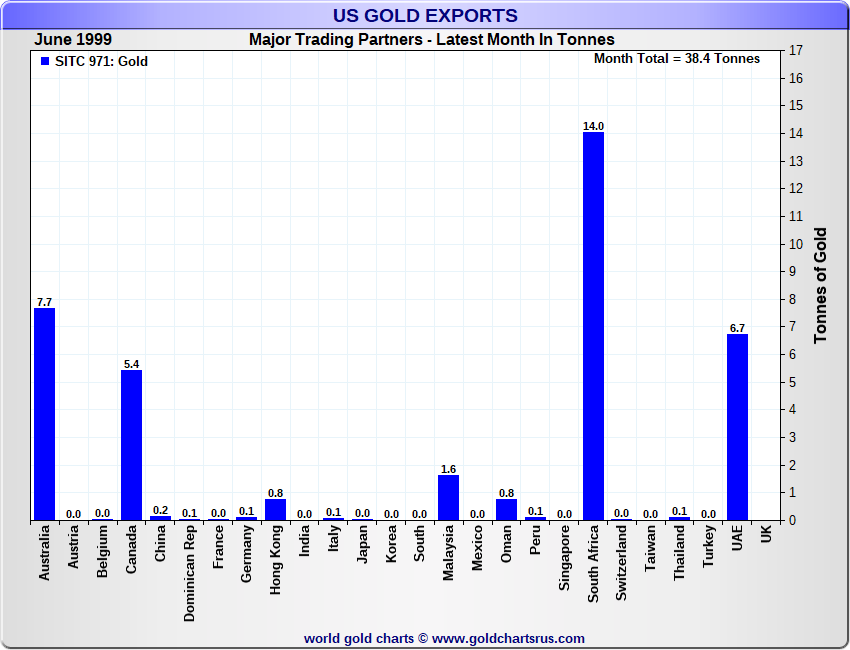Click the 0.8 value above Oman
Image resolution: width=850 pixels, height=650 pixels.
point(506,493)
